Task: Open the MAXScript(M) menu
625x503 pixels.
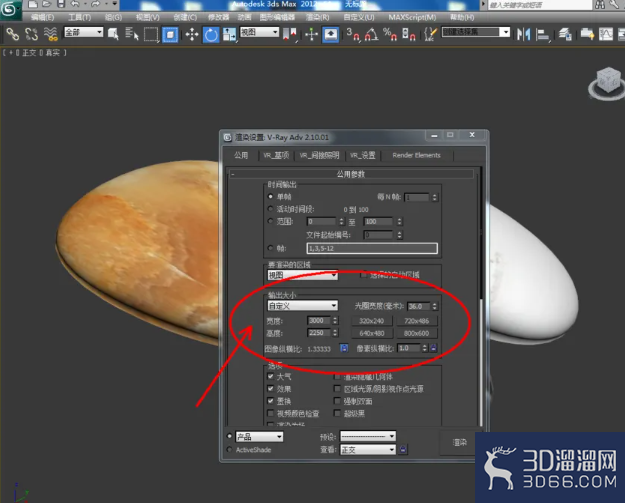Action: (x=412, y=18)
